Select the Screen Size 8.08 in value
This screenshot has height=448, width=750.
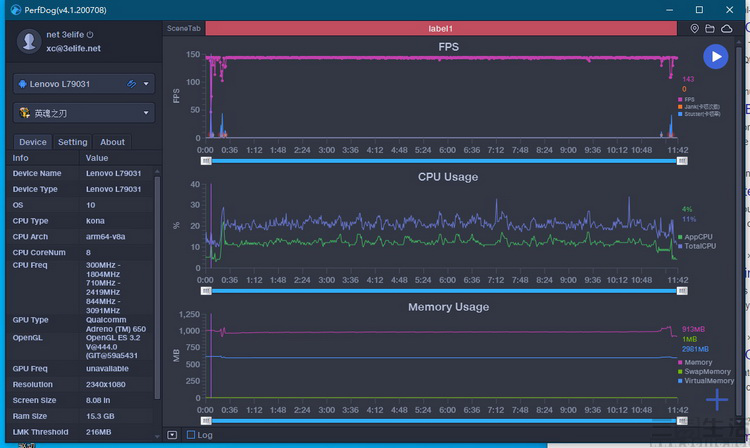pyautogui.click(x=98, y=400)
